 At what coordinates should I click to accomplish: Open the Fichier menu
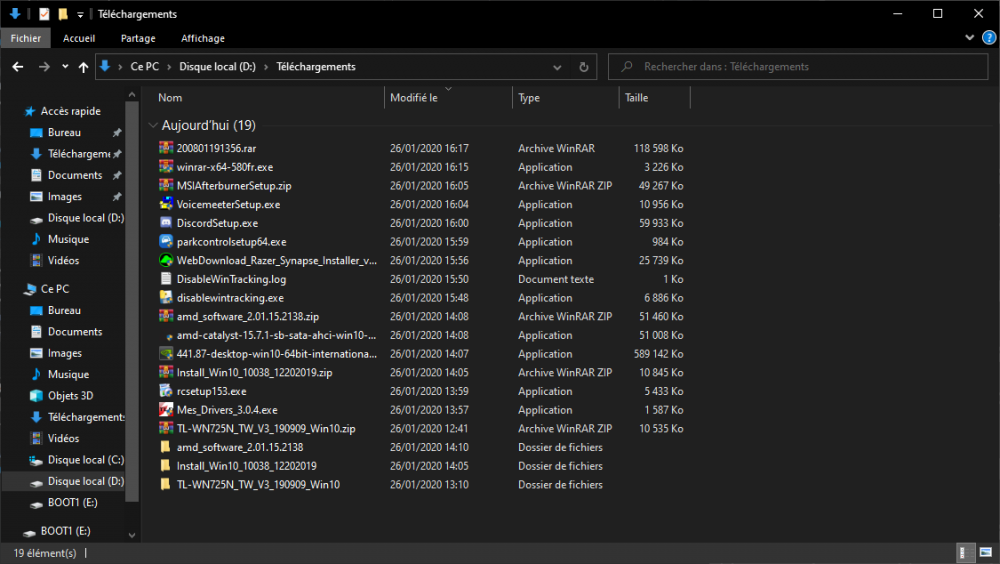tap(26, 38)
